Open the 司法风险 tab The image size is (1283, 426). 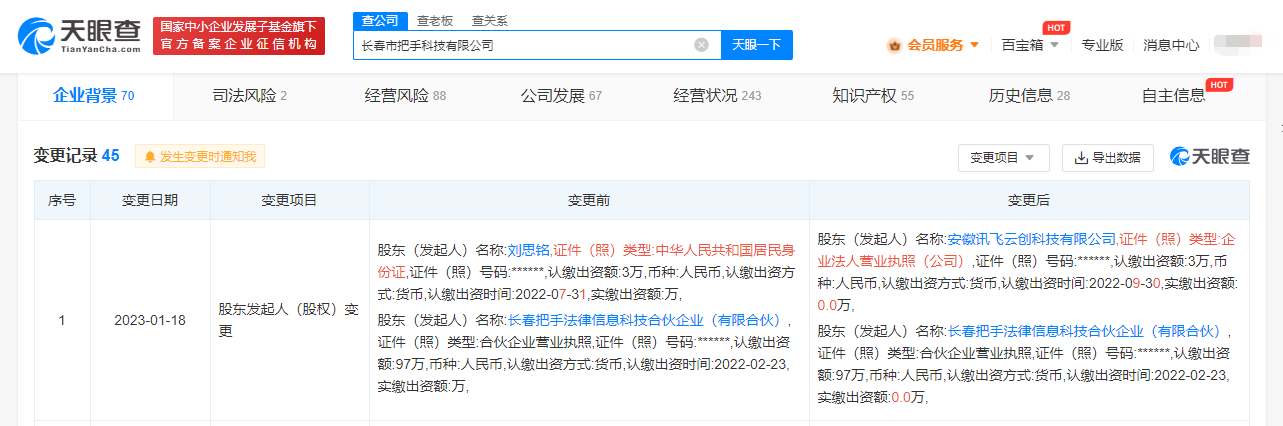pyautogui.click(x=249, y=96)
